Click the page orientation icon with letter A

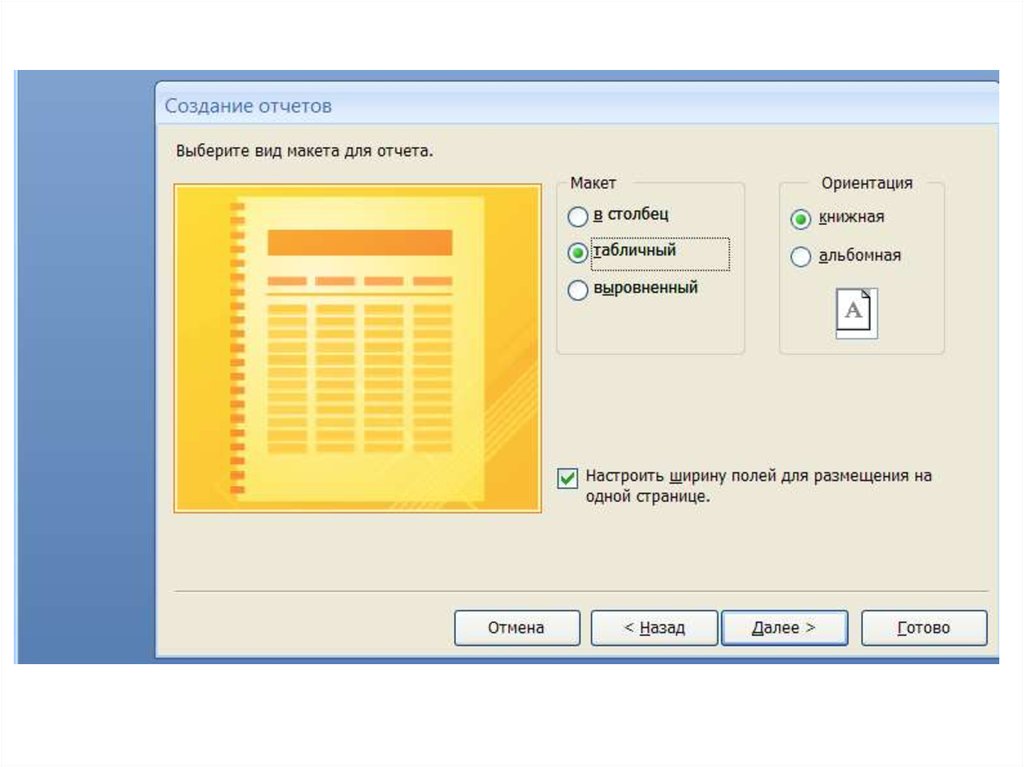(856, 312)
